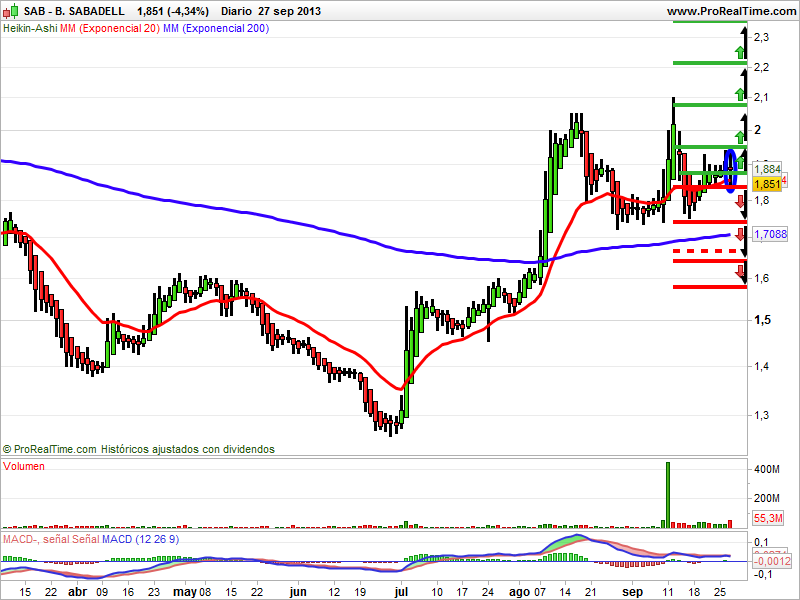
Task: Click the blue MACD (12 26 9) label
Action: pyautogui.click(x=140, y=539)
